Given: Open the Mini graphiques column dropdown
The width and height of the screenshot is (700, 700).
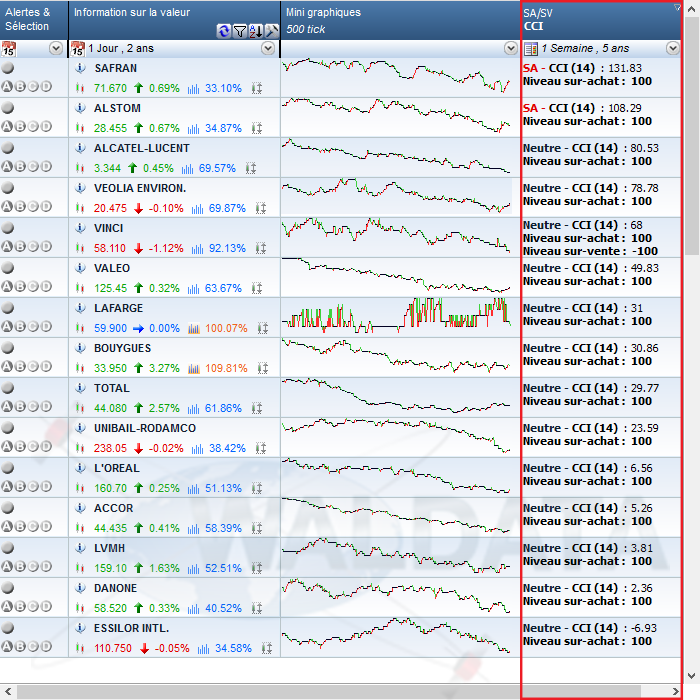Looking at the screenshot, I should click(x=511, y=48).
